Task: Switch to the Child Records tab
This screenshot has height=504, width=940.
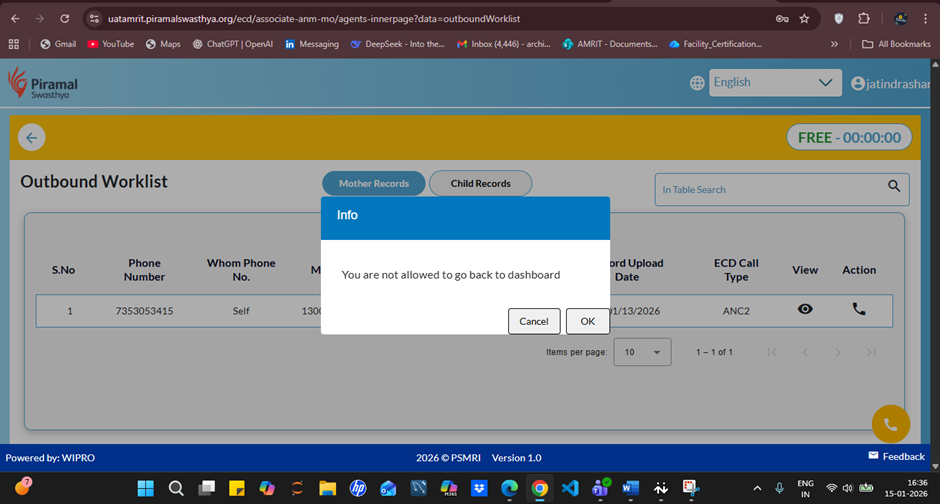Action: [480, 184]
